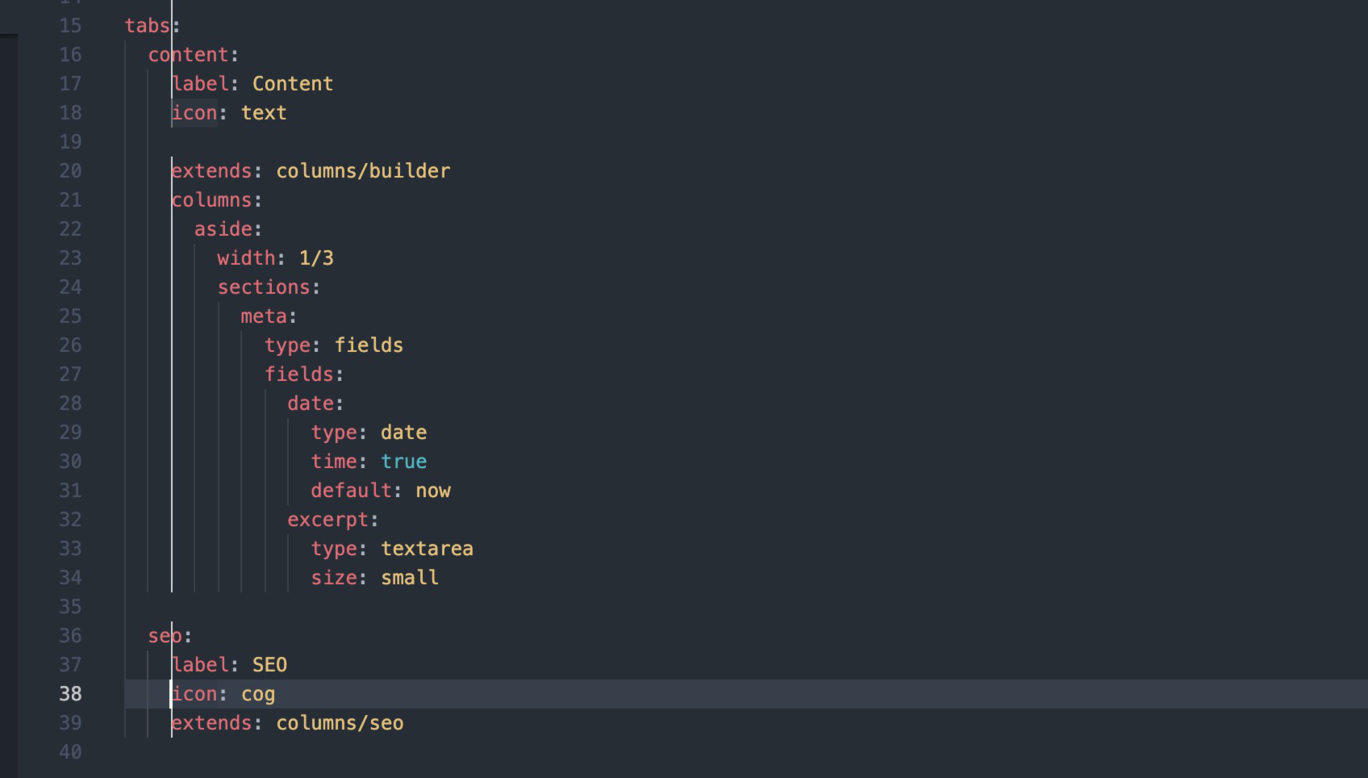Click the 'type' key before textarea
1368x778 pixels.
tap(334, 548)
